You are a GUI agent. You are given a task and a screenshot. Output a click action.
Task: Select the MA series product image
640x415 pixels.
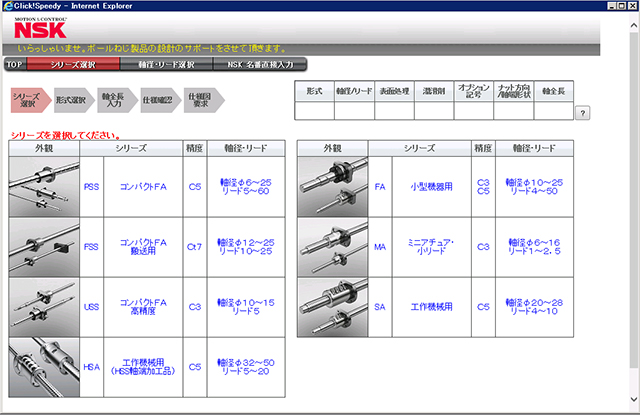click(x=333, y=247)
